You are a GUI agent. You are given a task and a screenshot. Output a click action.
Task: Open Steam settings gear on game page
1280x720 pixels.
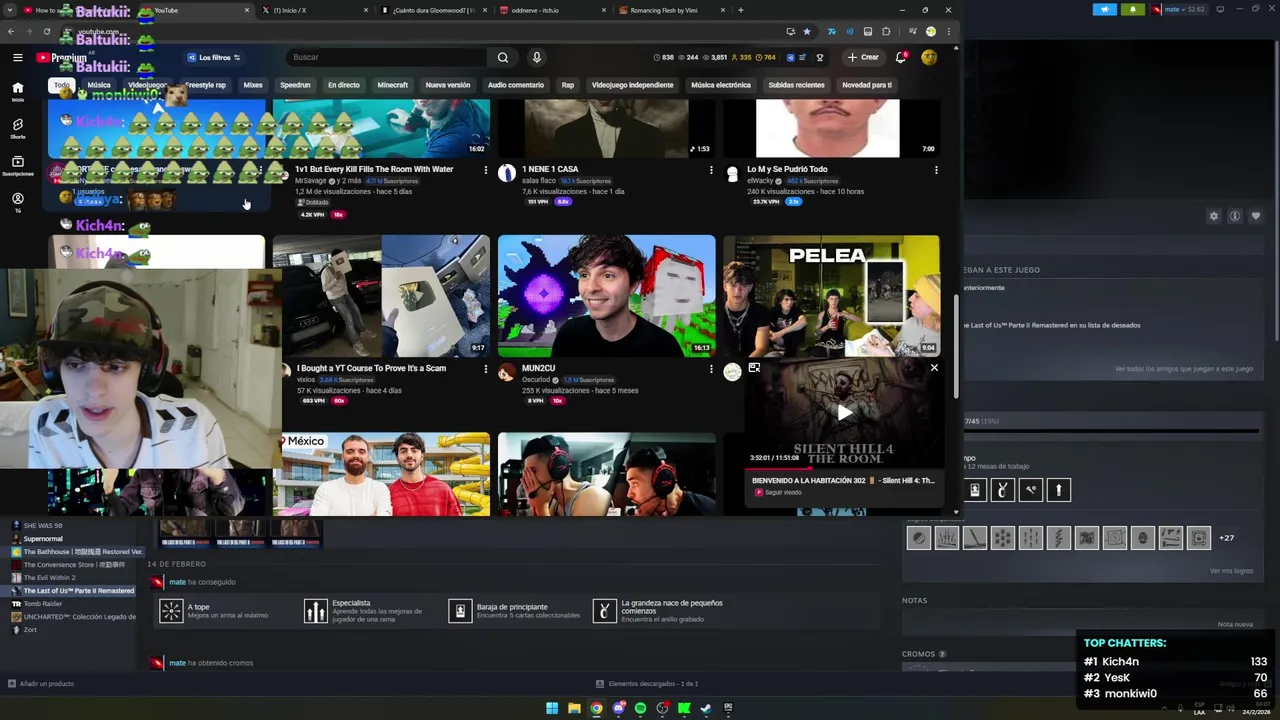tap(1214, 216)
